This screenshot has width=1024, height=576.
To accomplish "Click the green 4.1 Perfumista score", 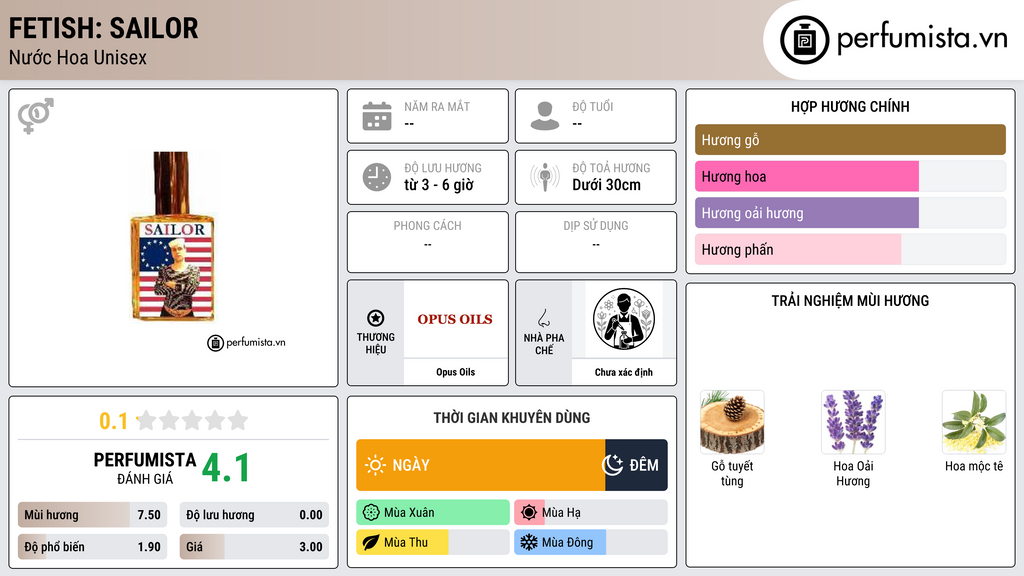I will pos(226,468).
